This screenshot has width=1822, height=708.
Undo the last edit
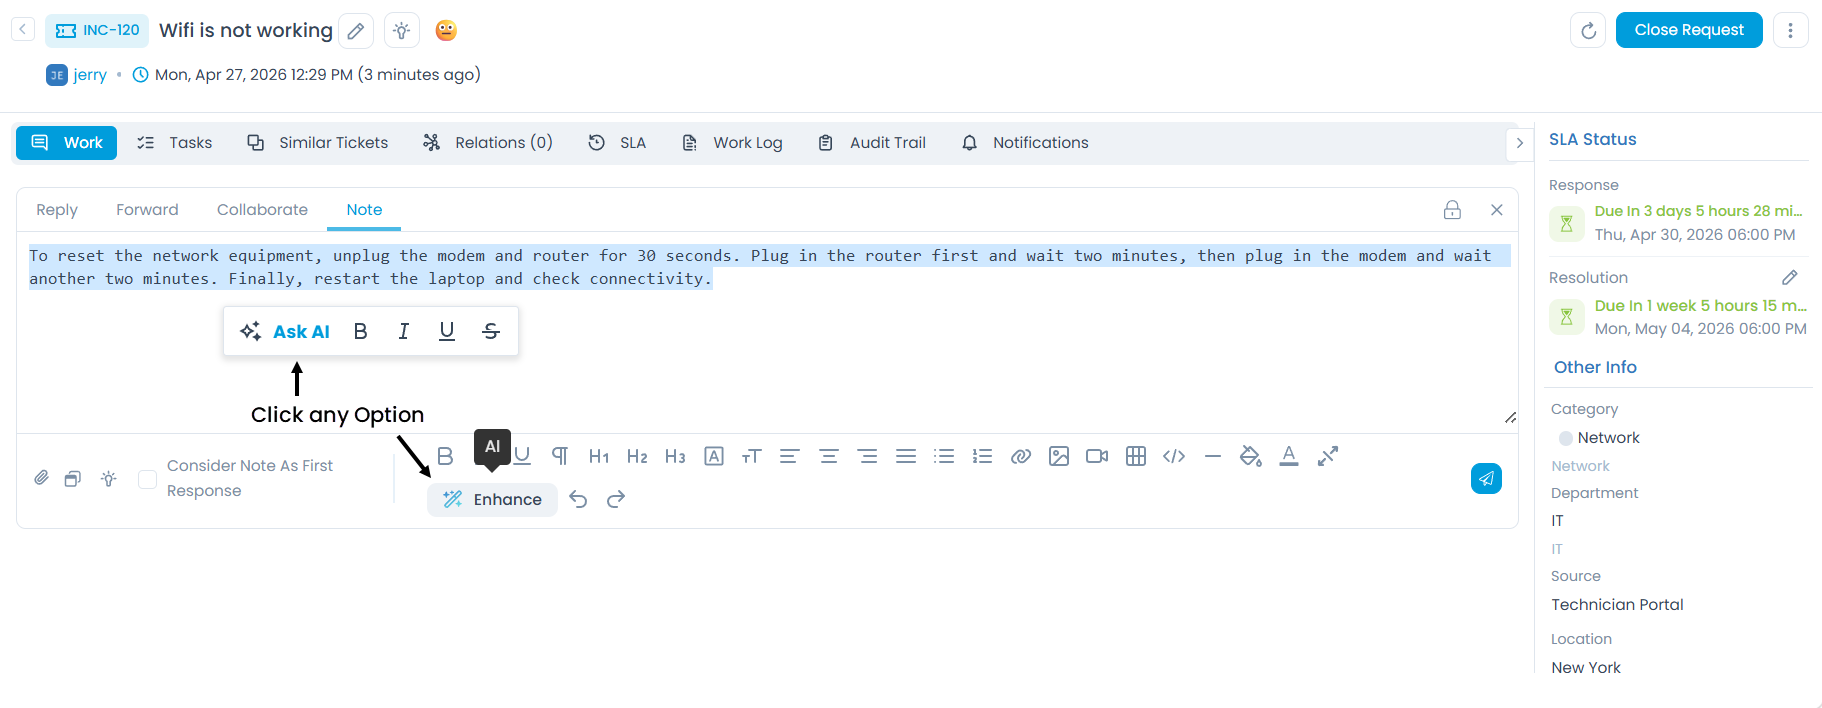[578, 500]
